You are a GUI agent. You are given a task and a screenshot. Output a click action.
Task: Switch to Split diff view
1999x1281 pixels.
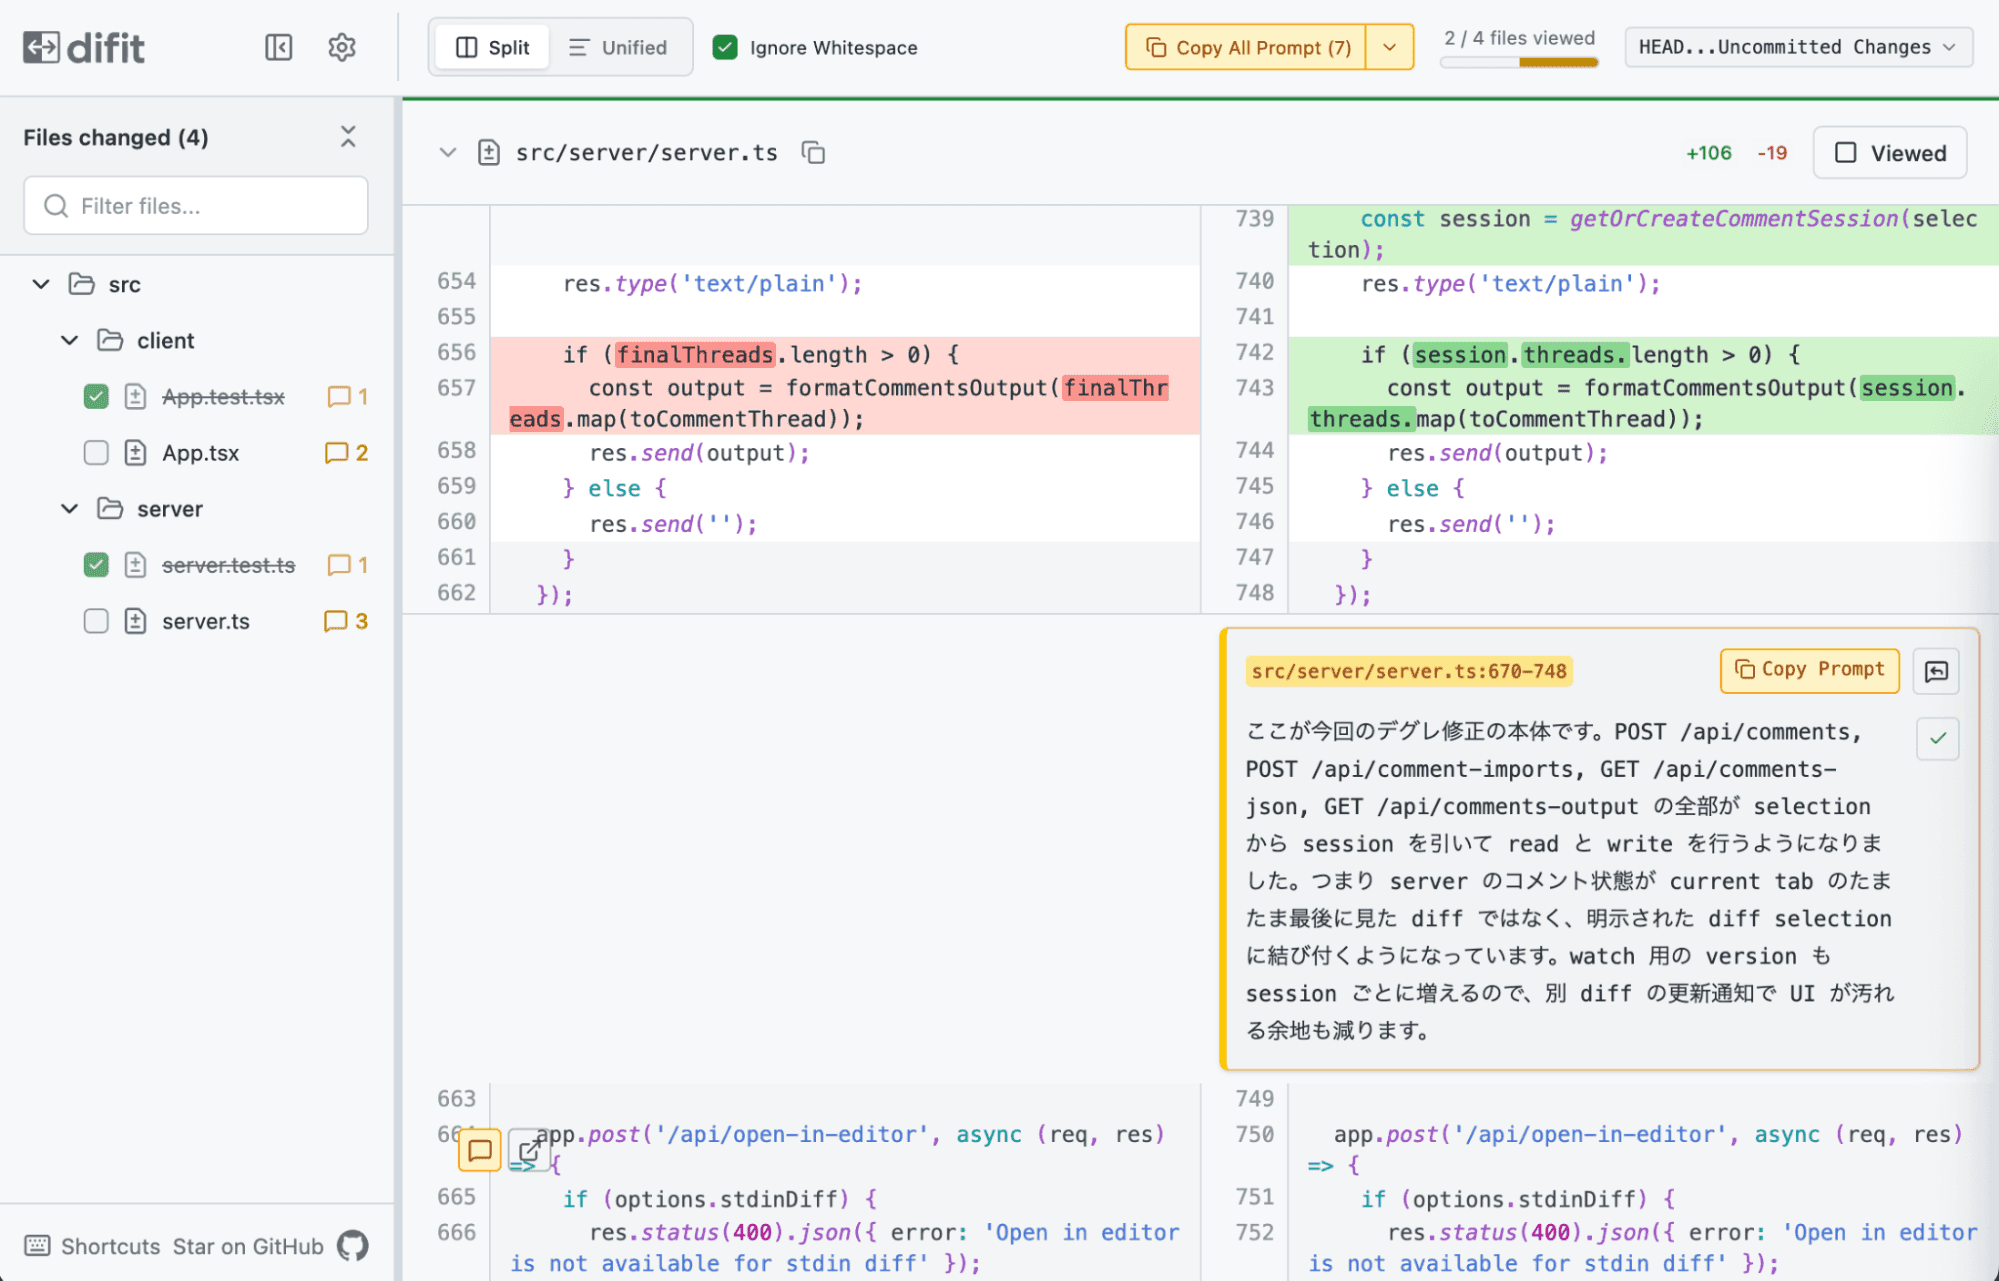492,47
